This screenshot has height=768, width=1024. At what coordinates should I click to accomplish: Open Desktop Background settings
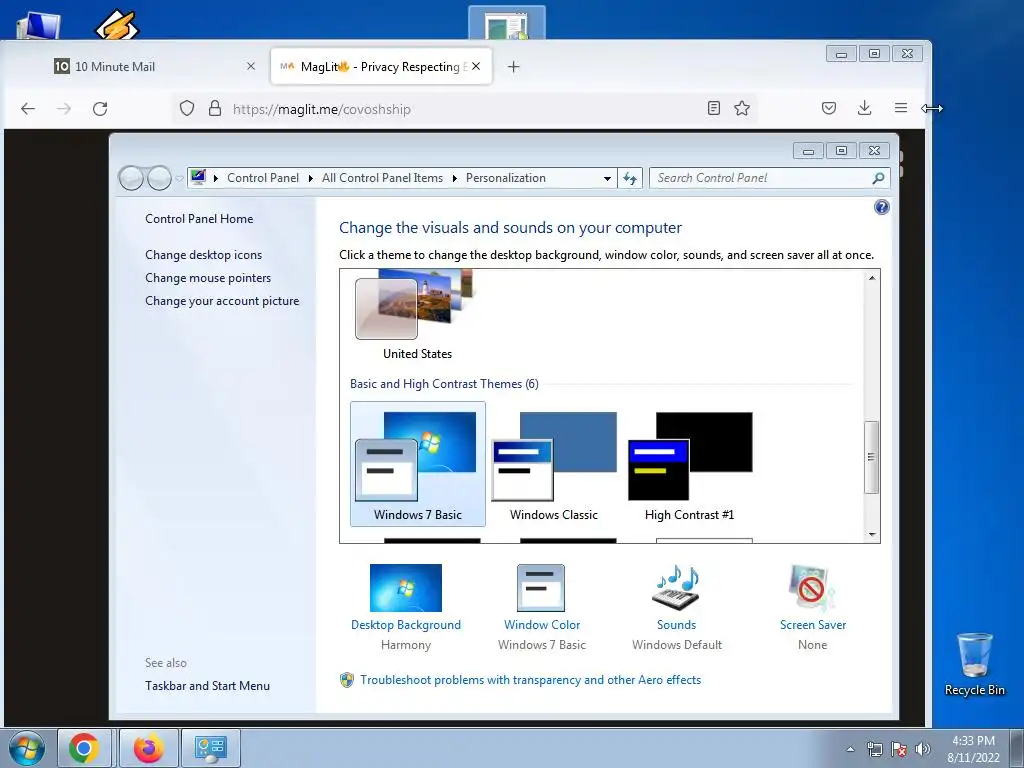tap(406, 607)
